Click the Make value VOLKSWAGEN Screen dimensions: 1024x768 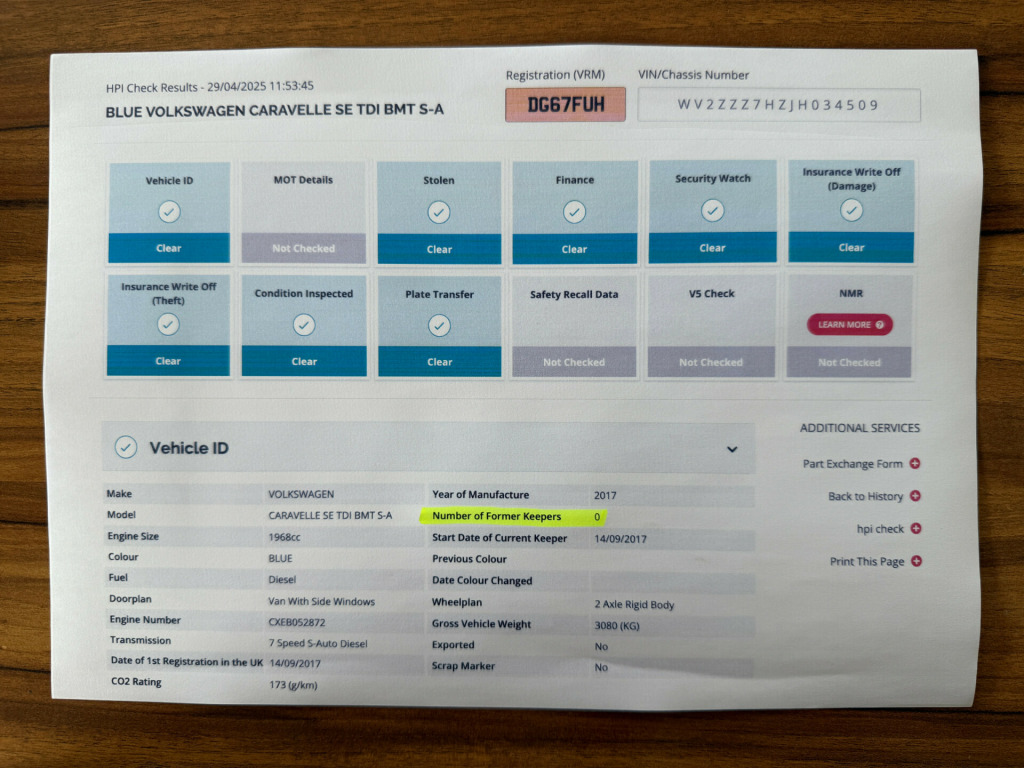301,494
